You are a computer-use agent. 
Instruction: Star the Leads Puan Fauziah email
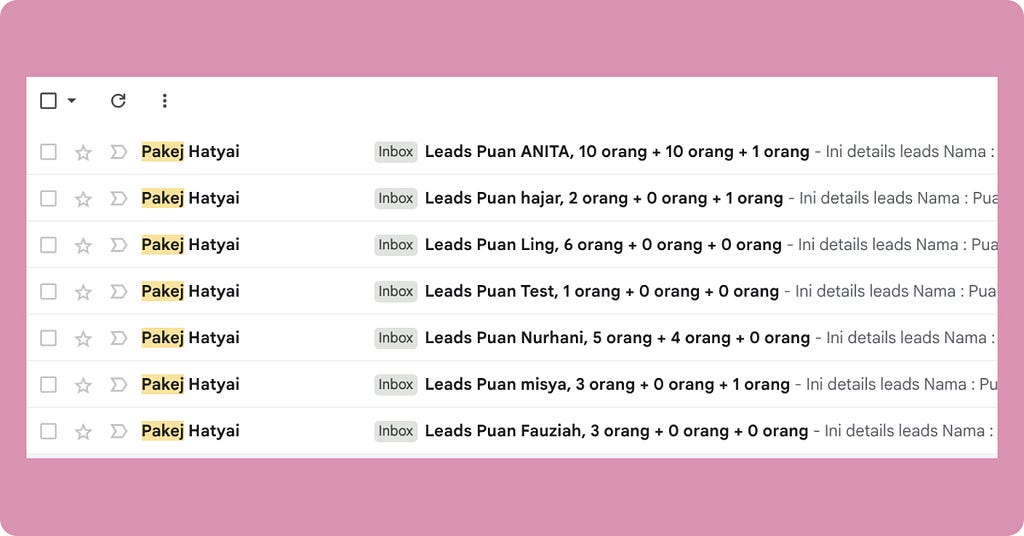83,432
